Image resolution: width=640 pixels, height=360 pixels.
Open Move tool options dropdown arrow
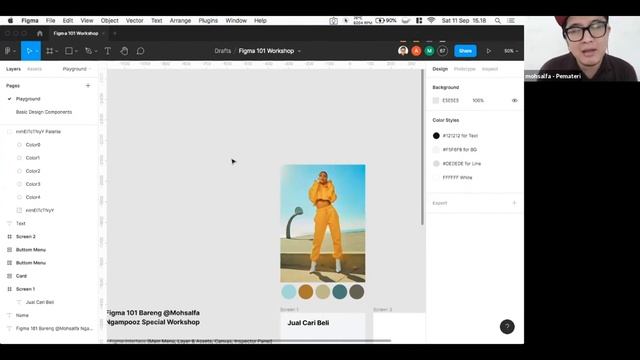tap(37, 51)
